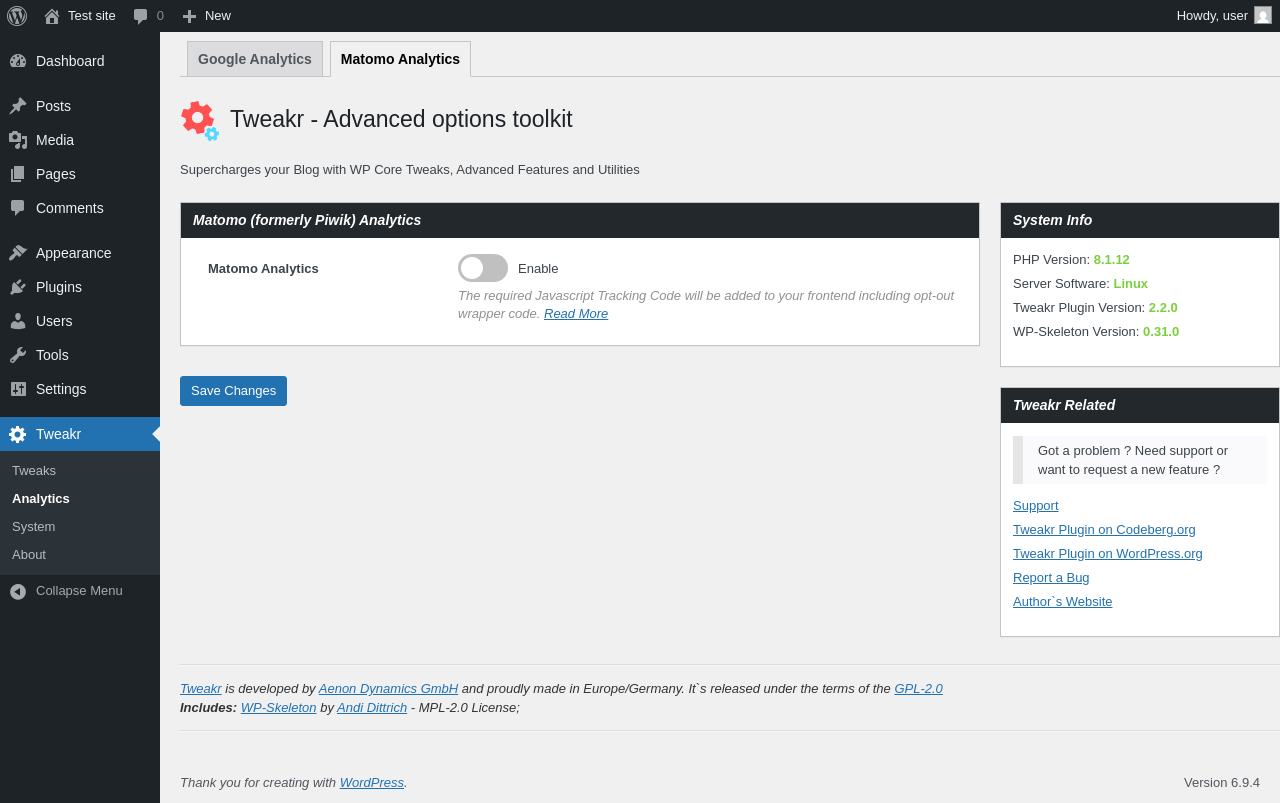Click the Posts pushpin icon
The image size is (1280, 803).
(x=18, y=106)
